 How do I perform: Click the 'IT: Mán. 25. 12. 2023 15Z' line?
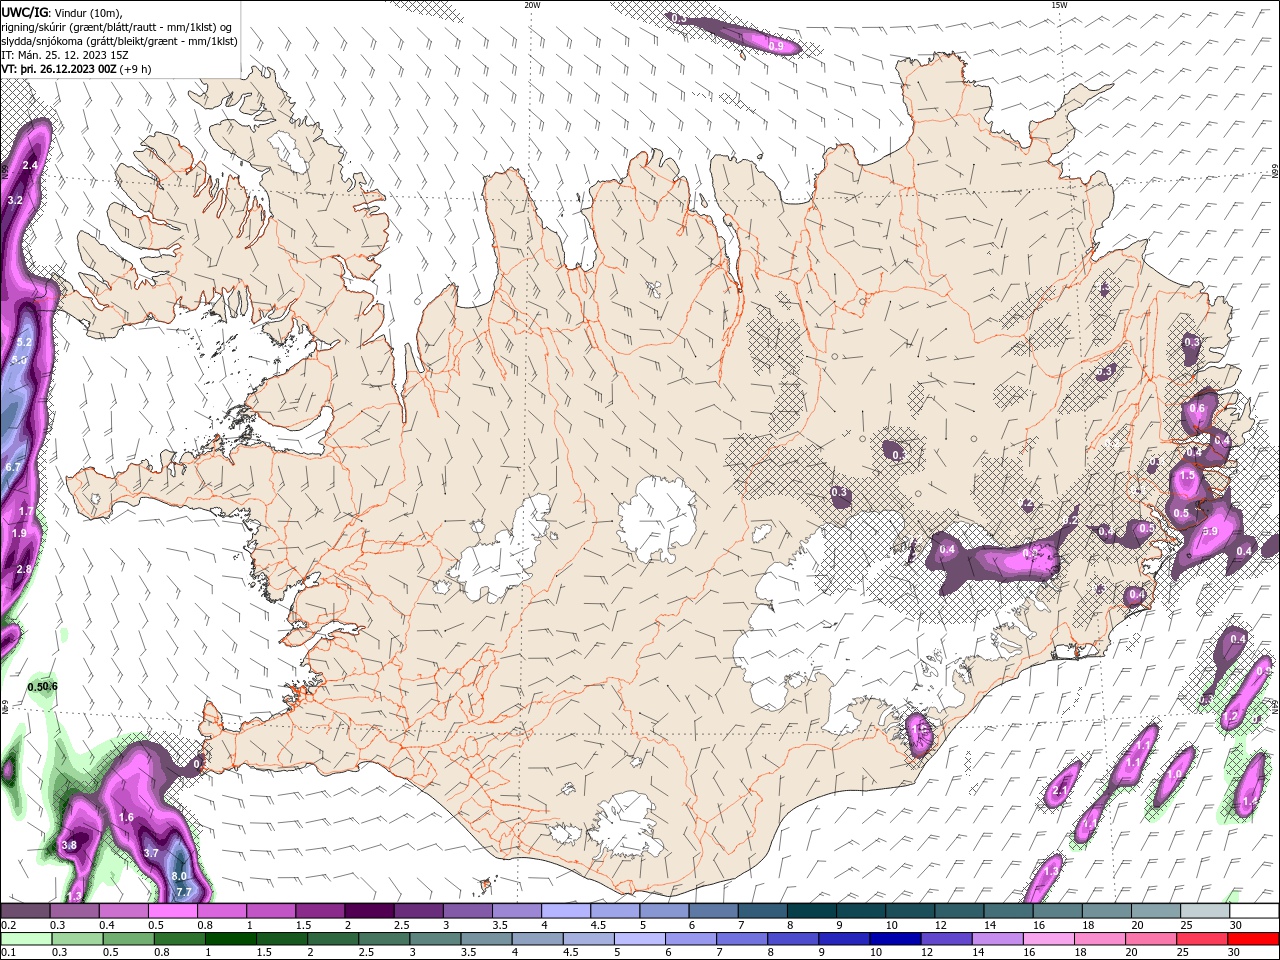(67, 55)
